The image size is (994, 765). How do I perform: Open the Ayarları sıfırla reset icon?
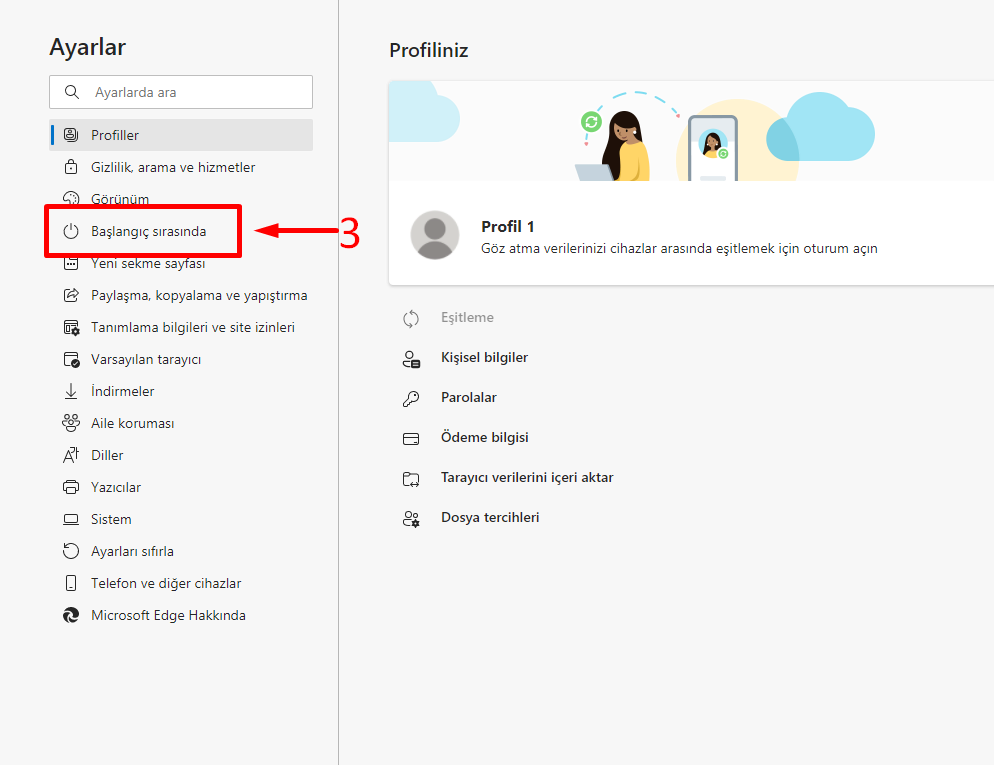(x=71, y=551)
